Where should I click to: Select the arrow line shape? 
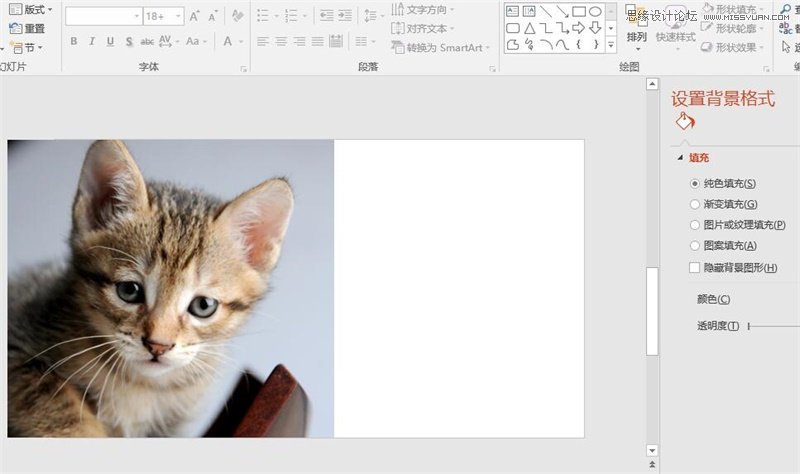coord(562,11)
